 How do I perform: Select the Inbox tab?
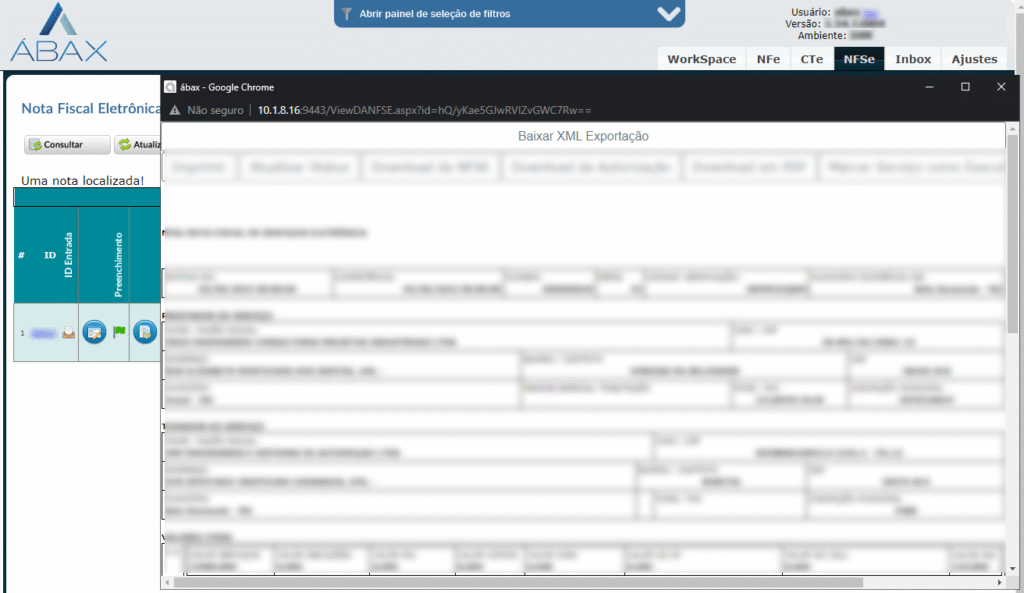tap(912, 59)
